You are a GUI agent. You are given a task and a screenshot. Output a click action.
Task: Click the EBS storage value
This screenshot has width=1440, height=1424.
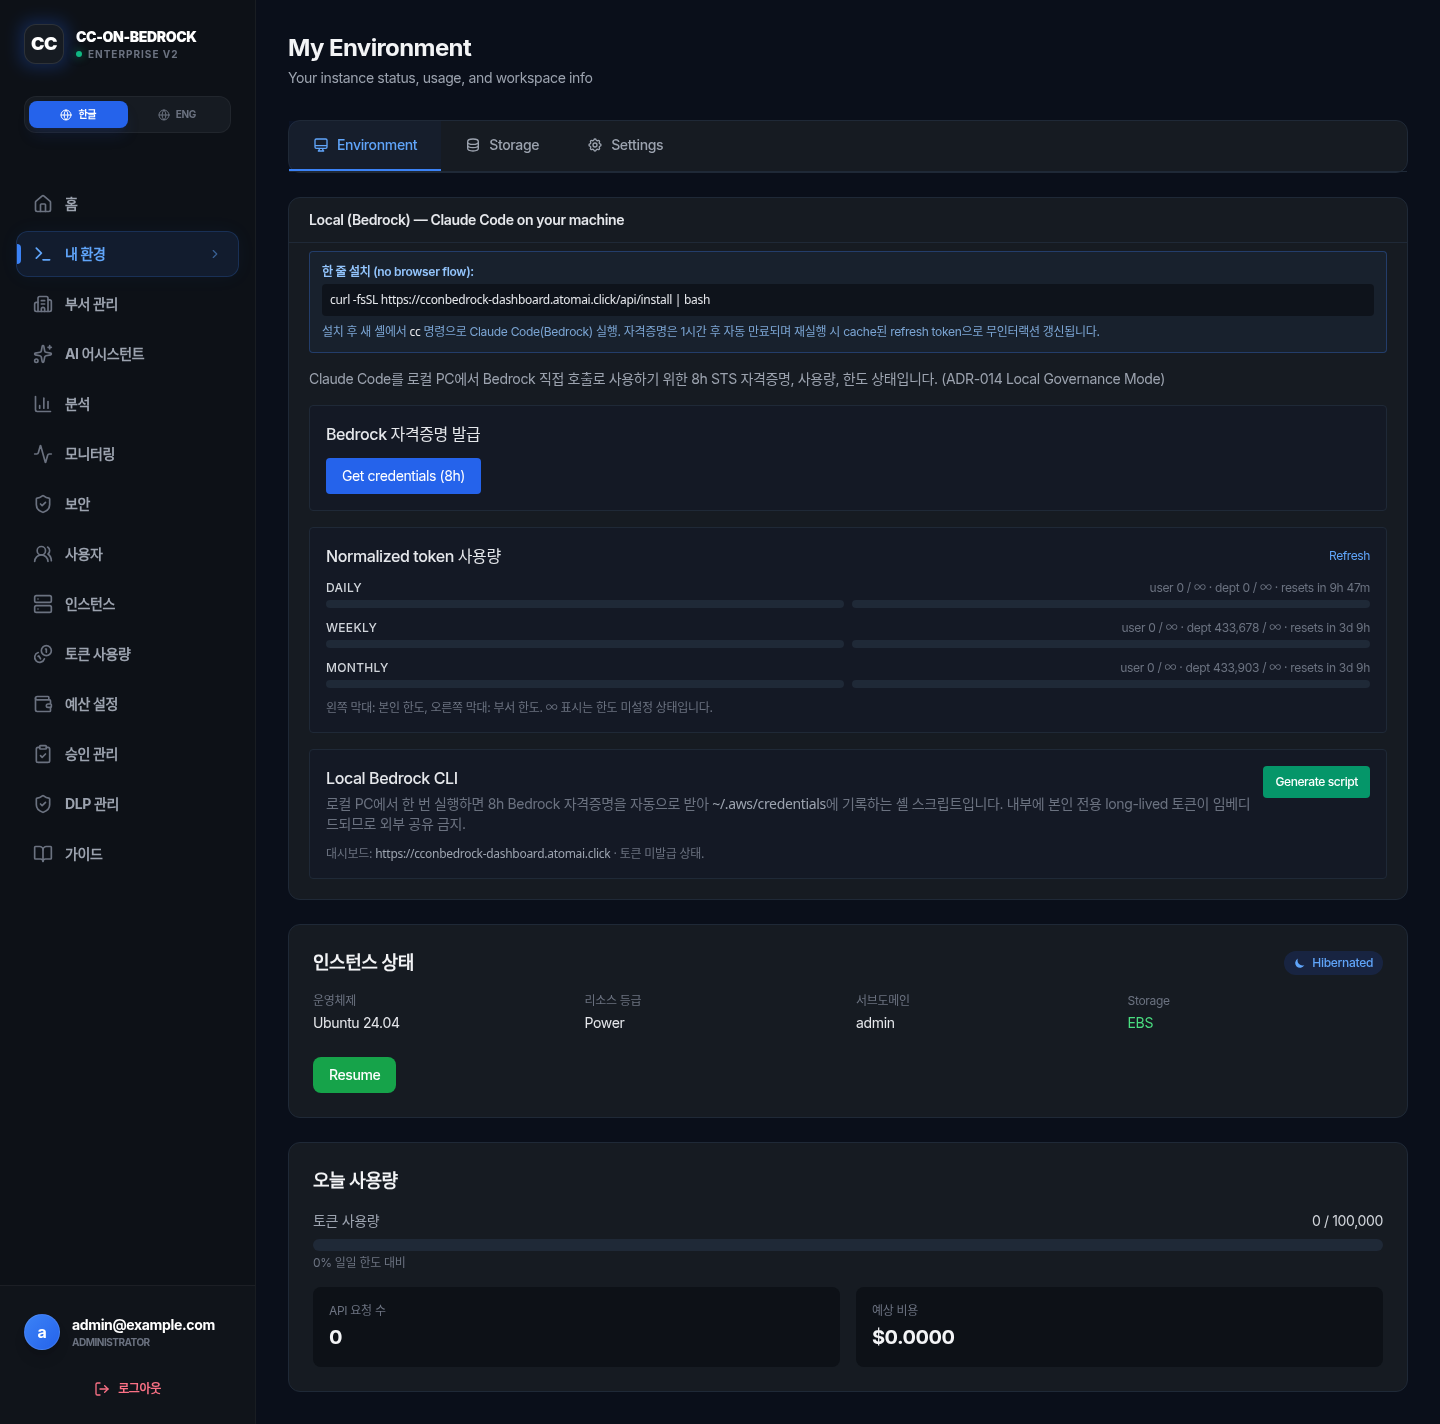coord(1140,1023)
